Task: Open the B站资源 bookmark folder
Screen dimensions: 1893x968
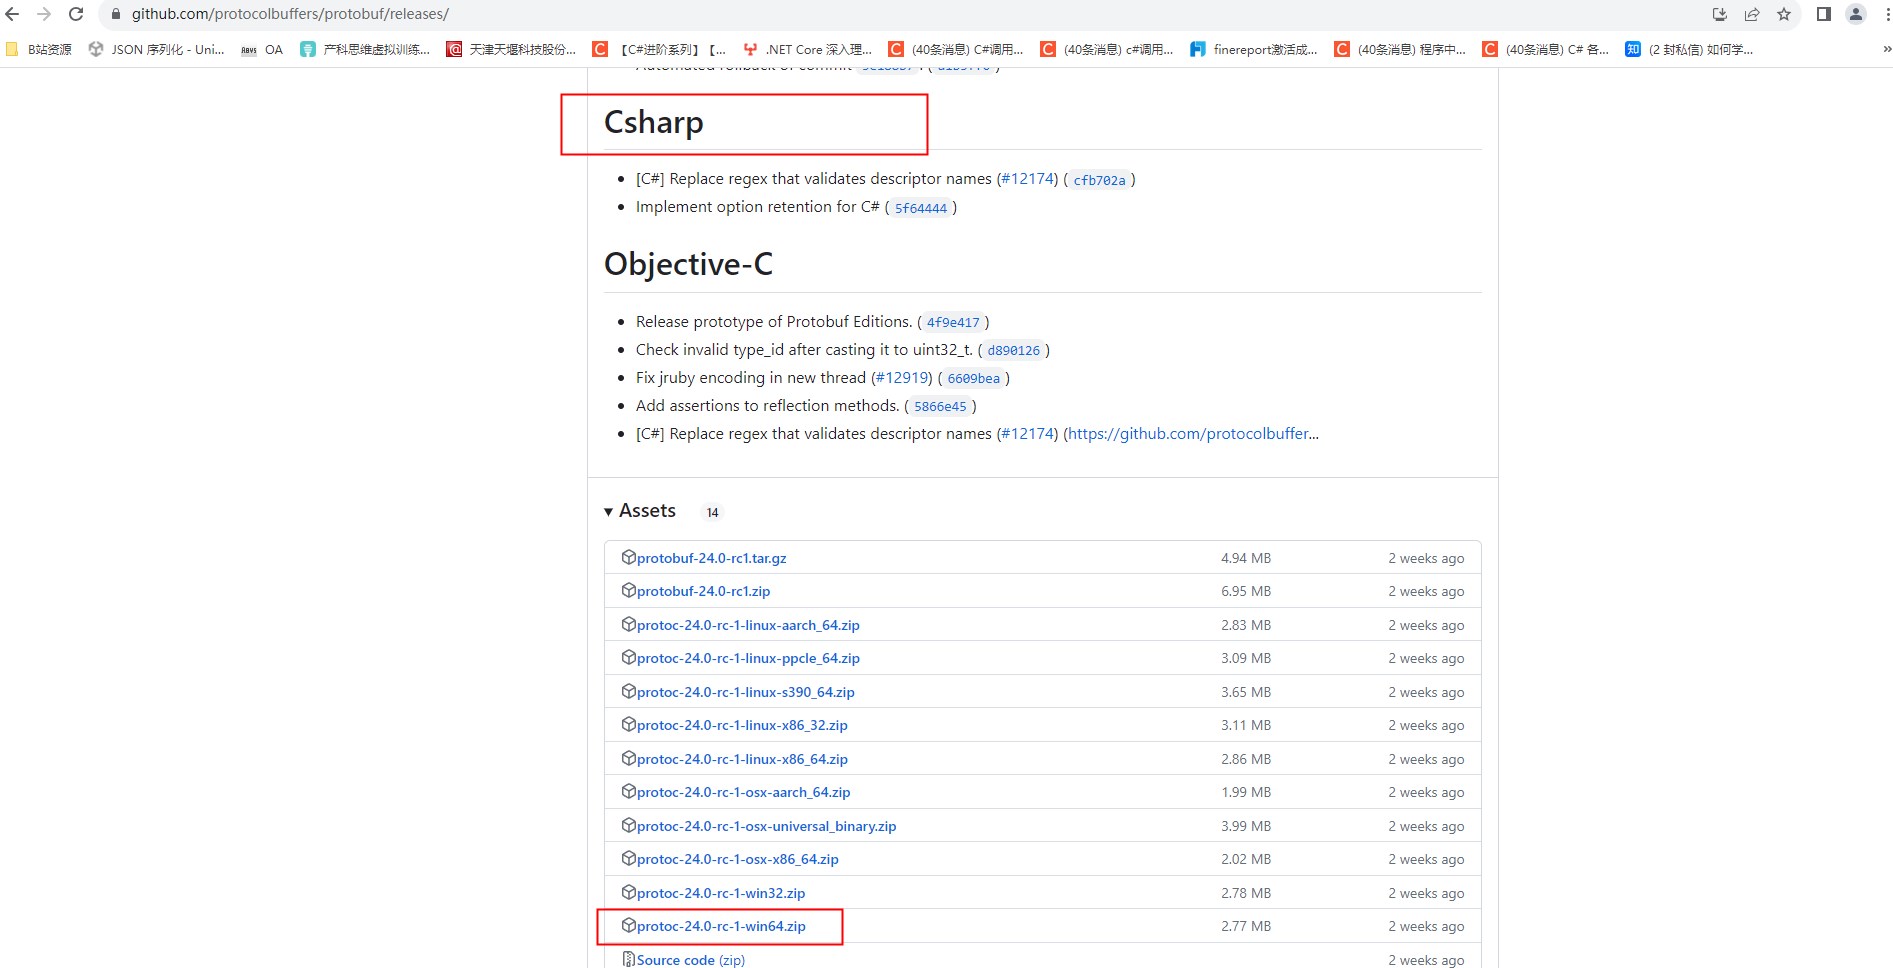Action: tap(39, 49)
